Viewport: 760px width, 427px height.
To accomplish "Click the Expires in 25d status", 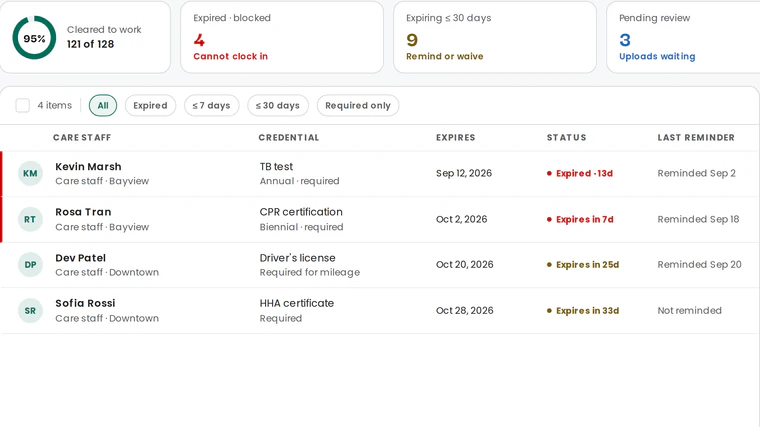I will point(583,265).
